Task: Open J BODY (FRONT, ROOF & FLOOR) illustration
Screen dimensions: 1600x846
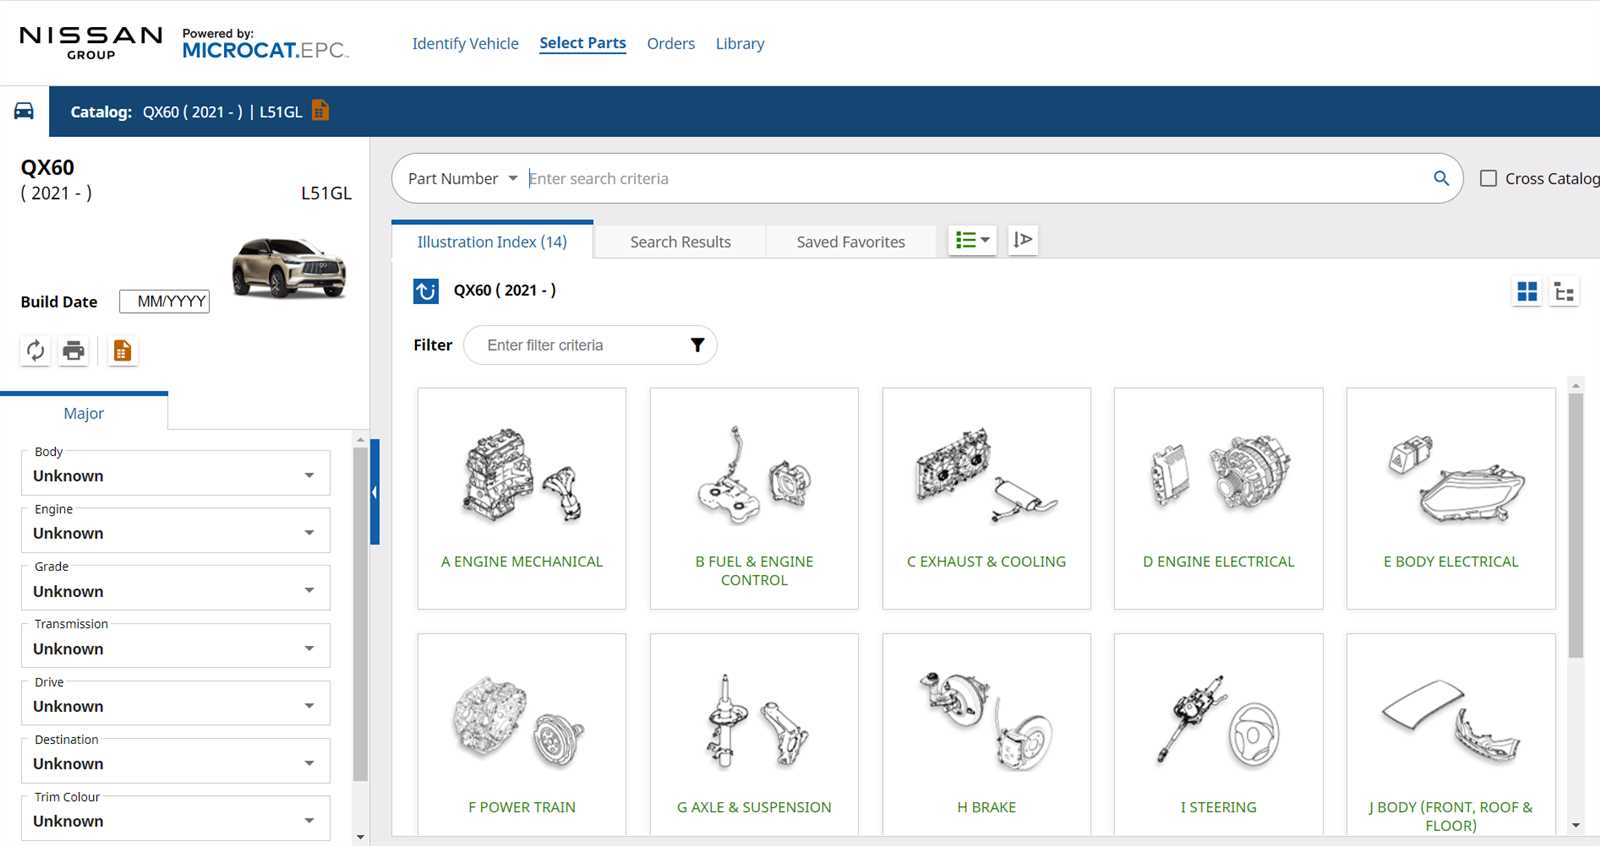Action: point(1451,735)
